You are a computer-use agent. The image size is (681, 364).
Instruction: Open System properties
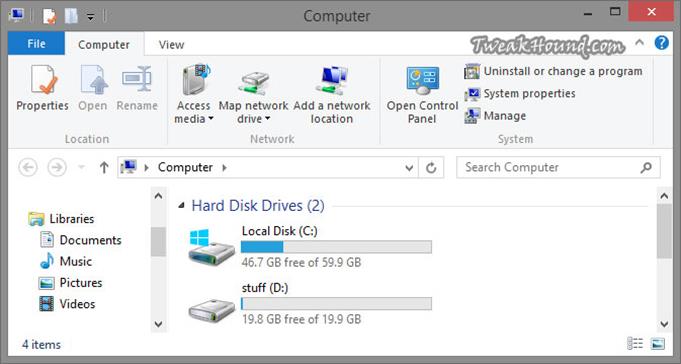[x=520, y=94]
